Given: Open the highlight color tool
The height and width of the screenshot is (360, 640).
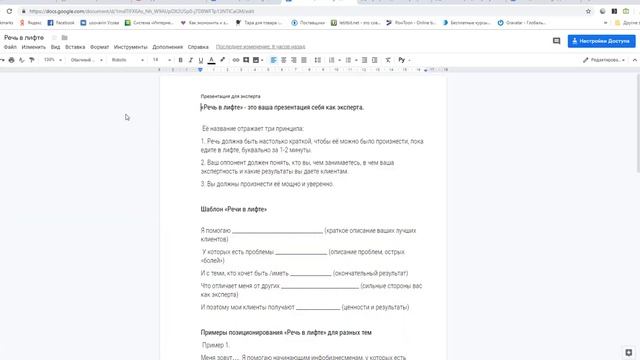Looking at the screenshot, I should (x=222, y=60).
